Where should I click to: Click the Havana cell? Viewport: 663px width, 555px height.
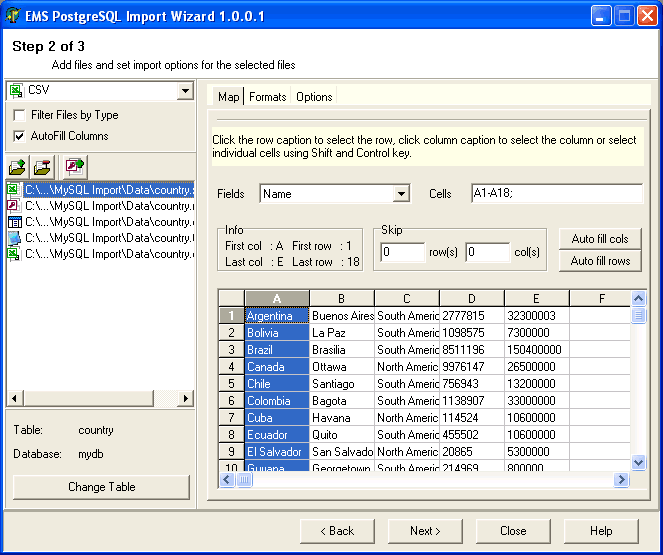(342, 418)
